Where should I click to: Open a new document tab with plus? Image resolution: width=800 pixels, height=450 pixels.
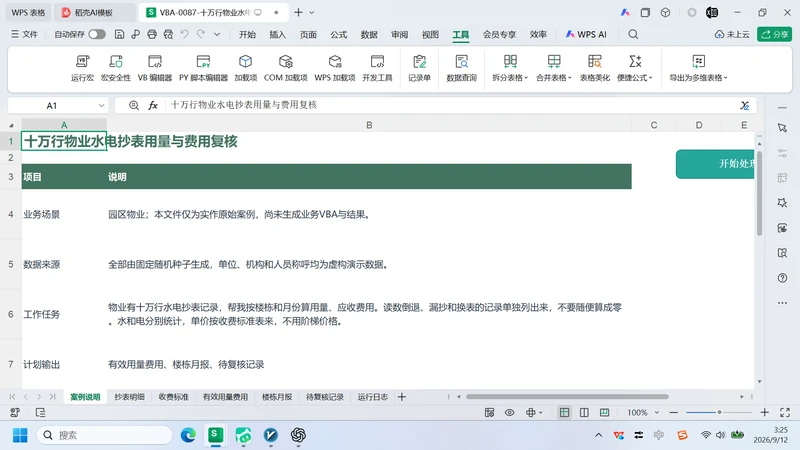tap(298, 12)
